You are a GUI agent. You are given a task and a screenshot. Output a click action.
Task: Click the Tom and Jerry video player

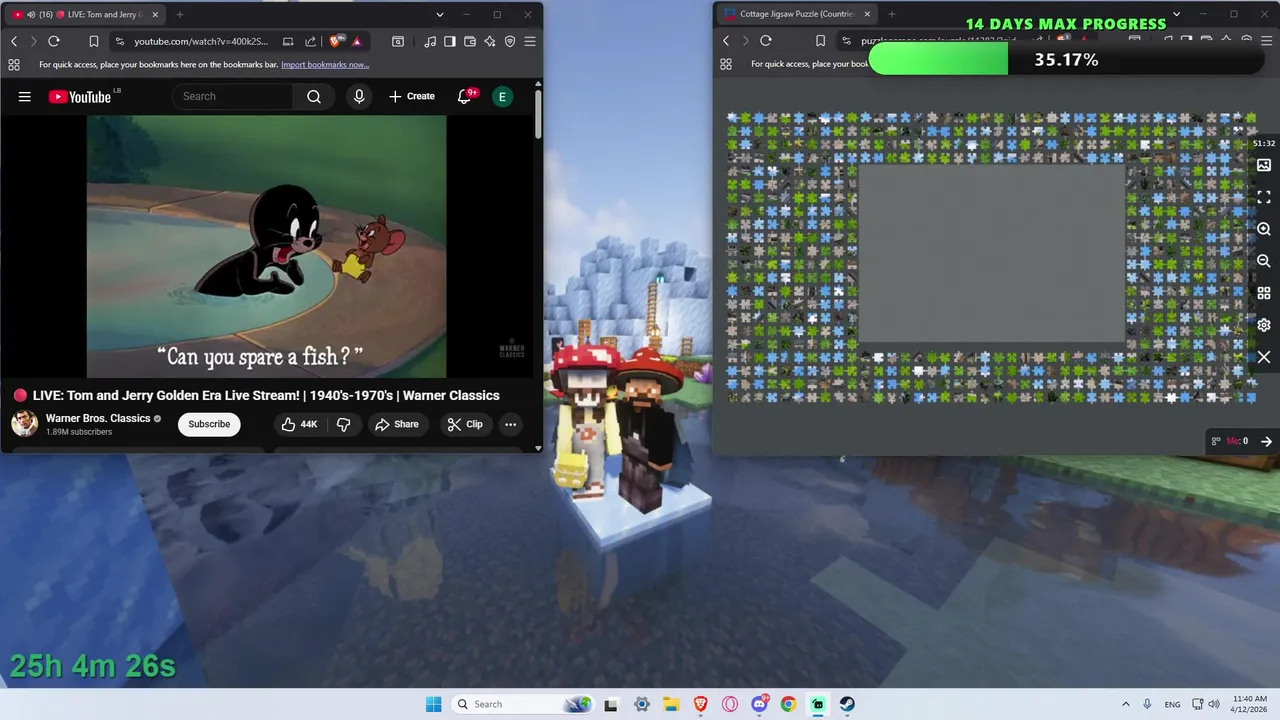point(266,246)
